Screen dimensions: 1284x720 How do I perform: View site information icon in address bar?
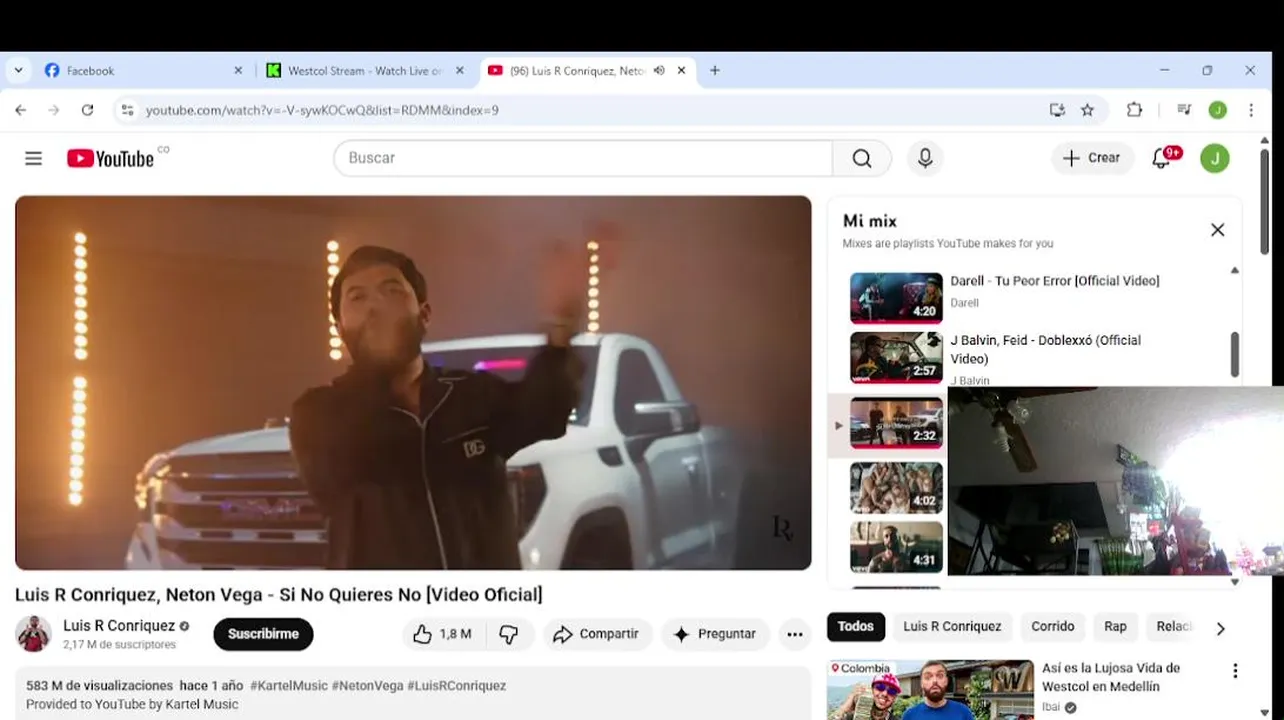[127, 110]
